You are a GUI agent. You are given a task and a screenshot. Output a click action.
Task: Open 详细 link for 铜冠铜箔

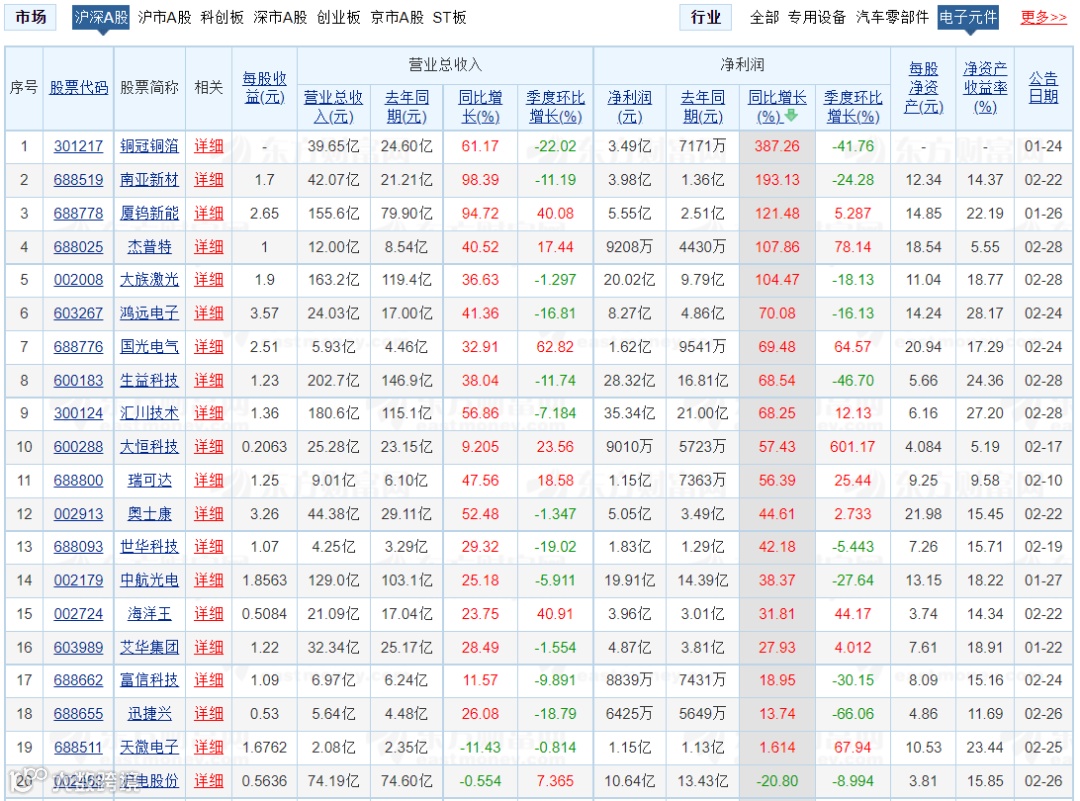pos(209,146)
